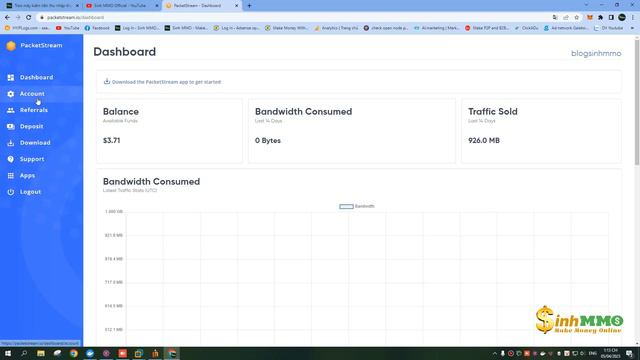Reload the page with refresh button
This screenshot has width=640, height=360.
coord(29,17)
